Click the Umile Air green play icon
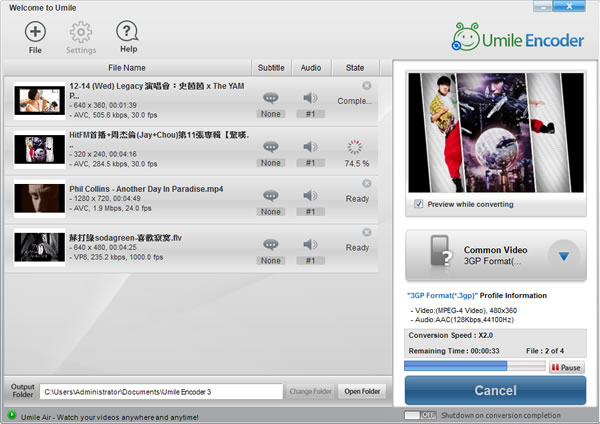The height and width of the screenshot is (424, 600). tap(10, 415)
